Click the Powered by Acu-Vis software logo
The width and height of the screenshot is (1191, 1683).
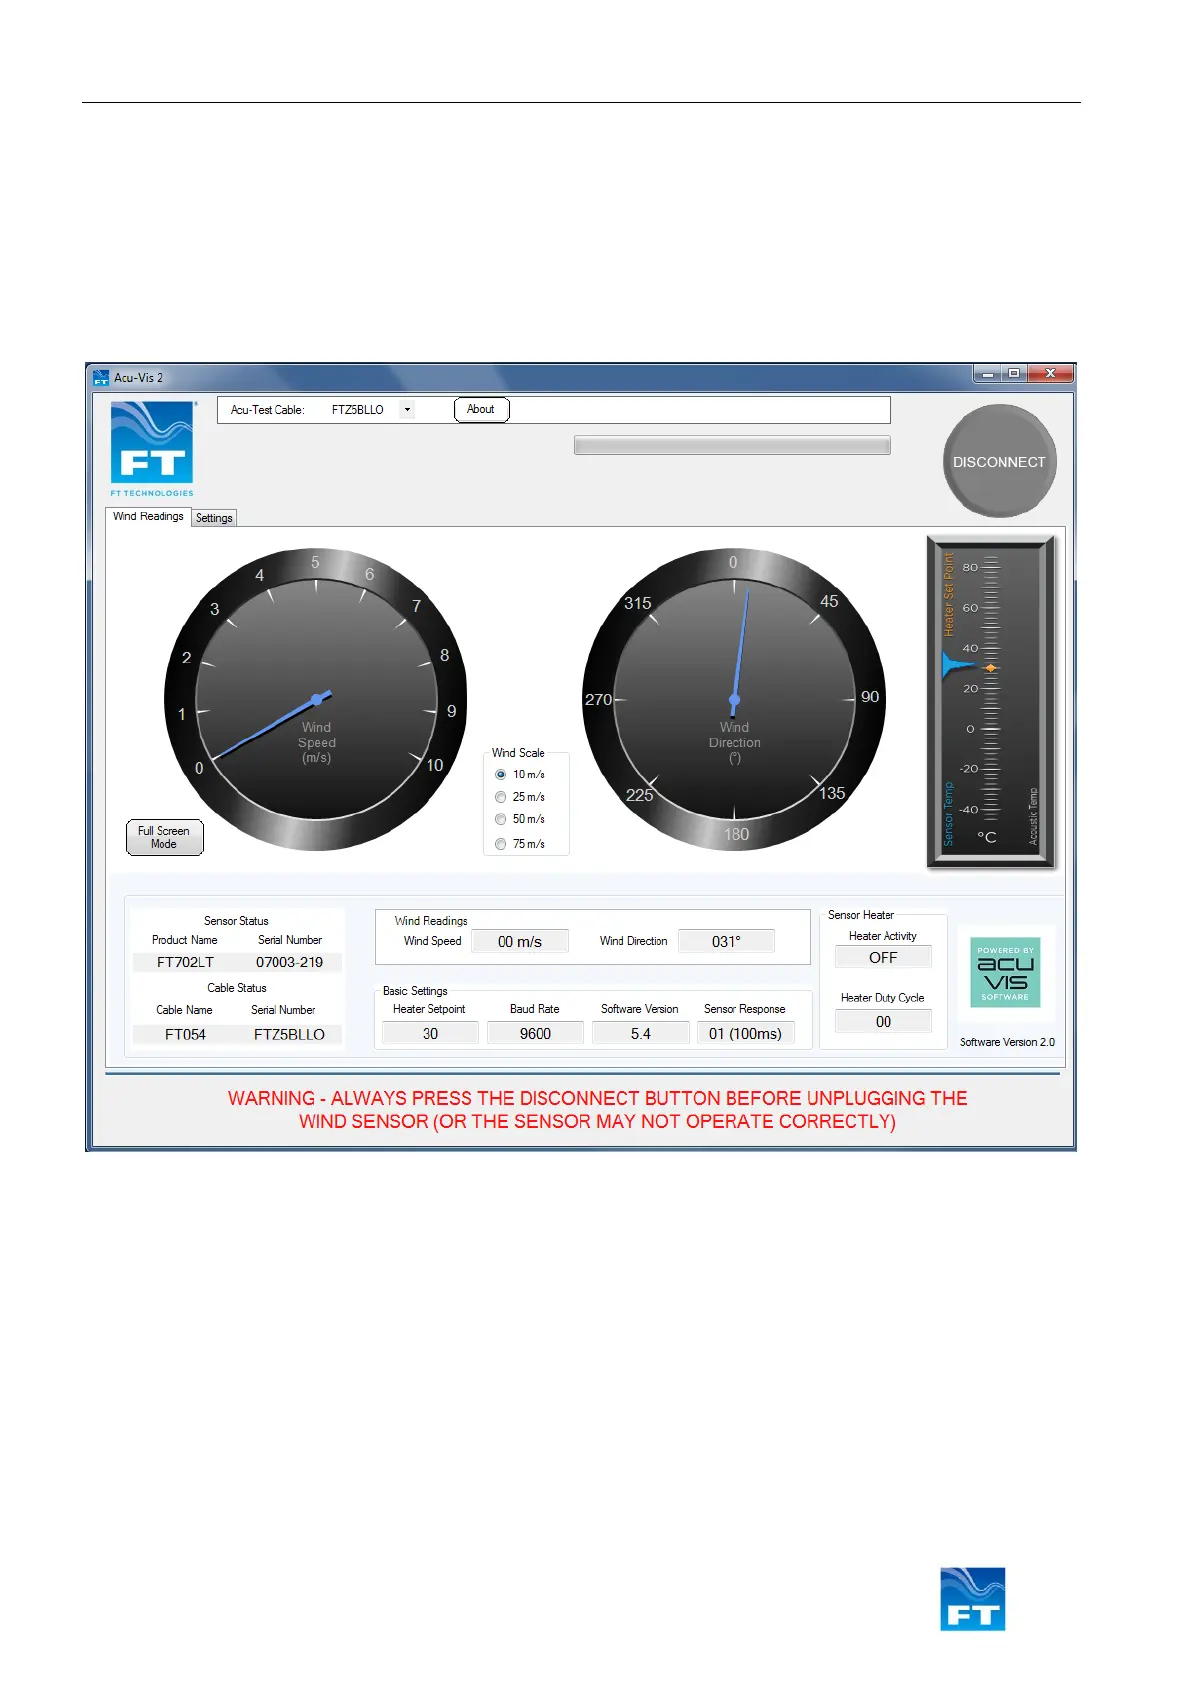(1005, 972)
